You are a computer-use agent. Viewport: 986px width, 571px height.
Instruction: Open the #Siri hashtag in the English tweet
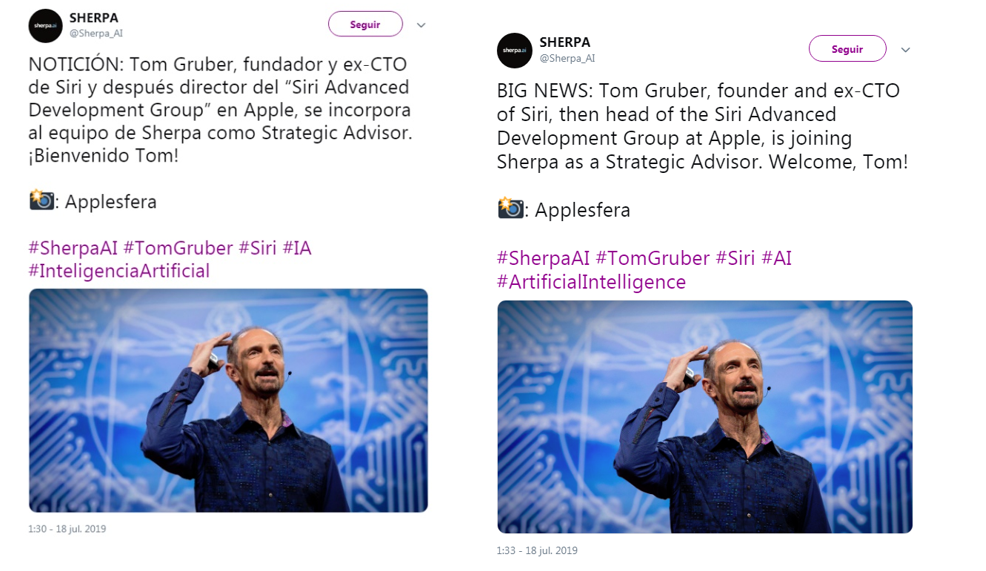click(x=735, y=258)
